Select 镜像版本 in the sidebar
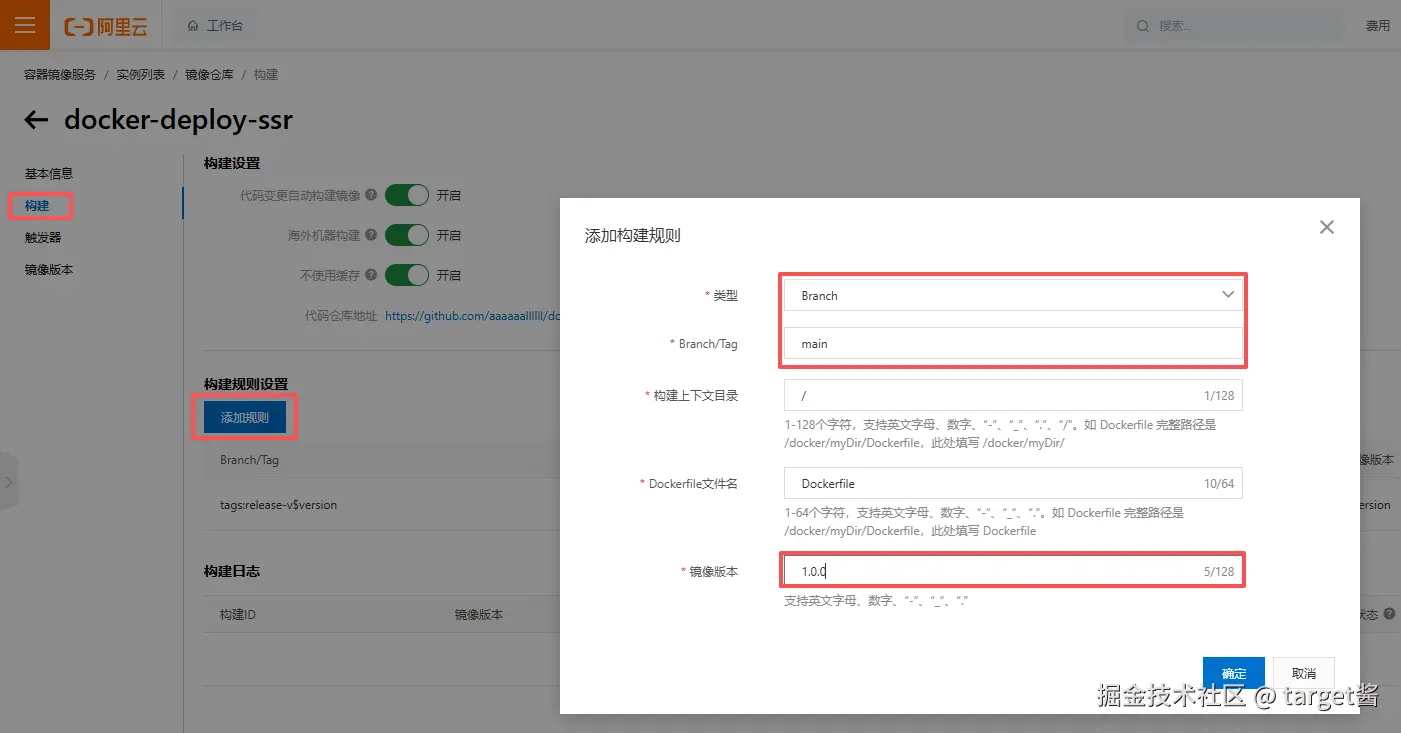The width and height of the screenshot is (1401, 733). [49, 270]
